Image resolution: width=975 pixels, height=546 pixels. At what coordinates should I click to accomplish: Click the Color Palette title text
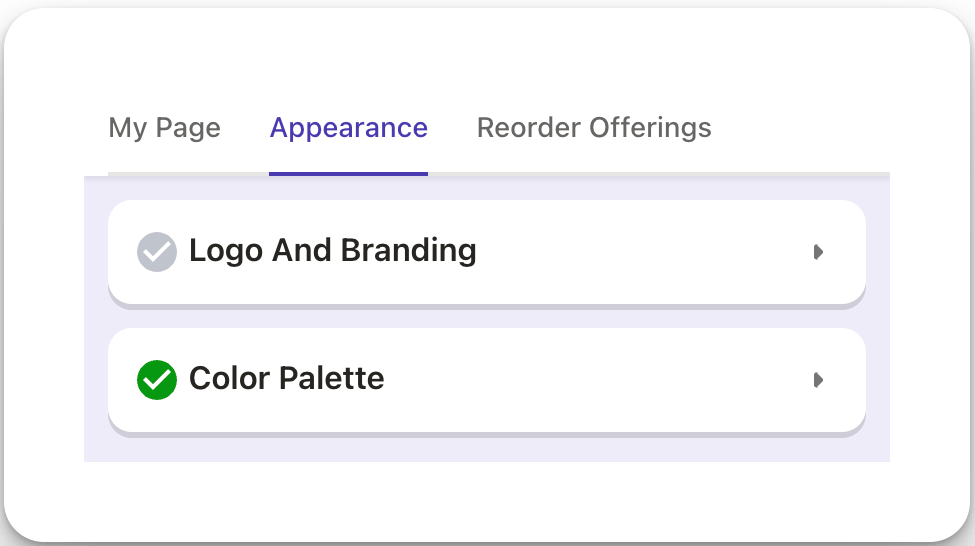pyautogui.click(x=287, y=378)
